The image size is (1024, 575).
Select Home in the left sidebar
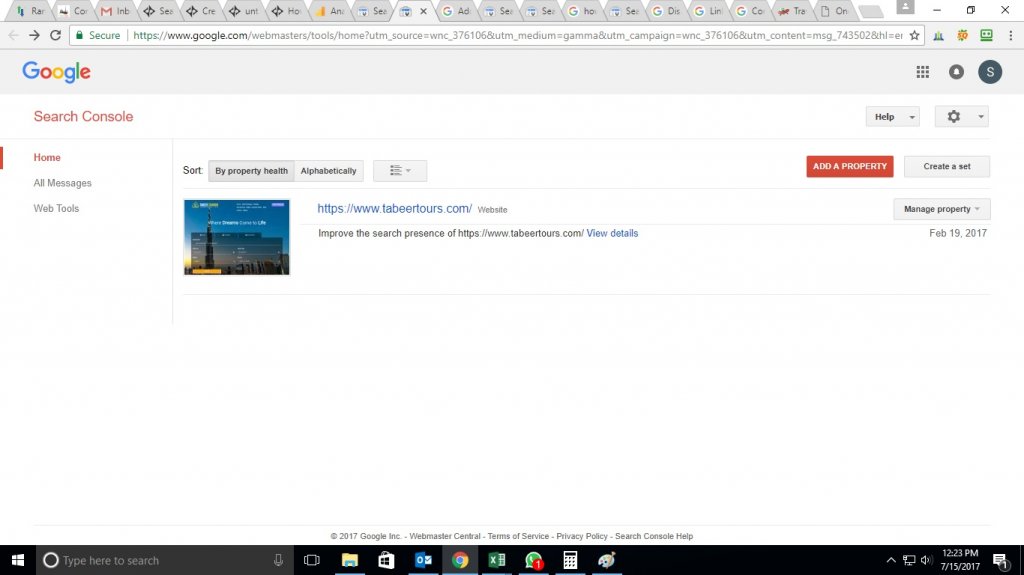pyautogui.click(x=47, y=157)
